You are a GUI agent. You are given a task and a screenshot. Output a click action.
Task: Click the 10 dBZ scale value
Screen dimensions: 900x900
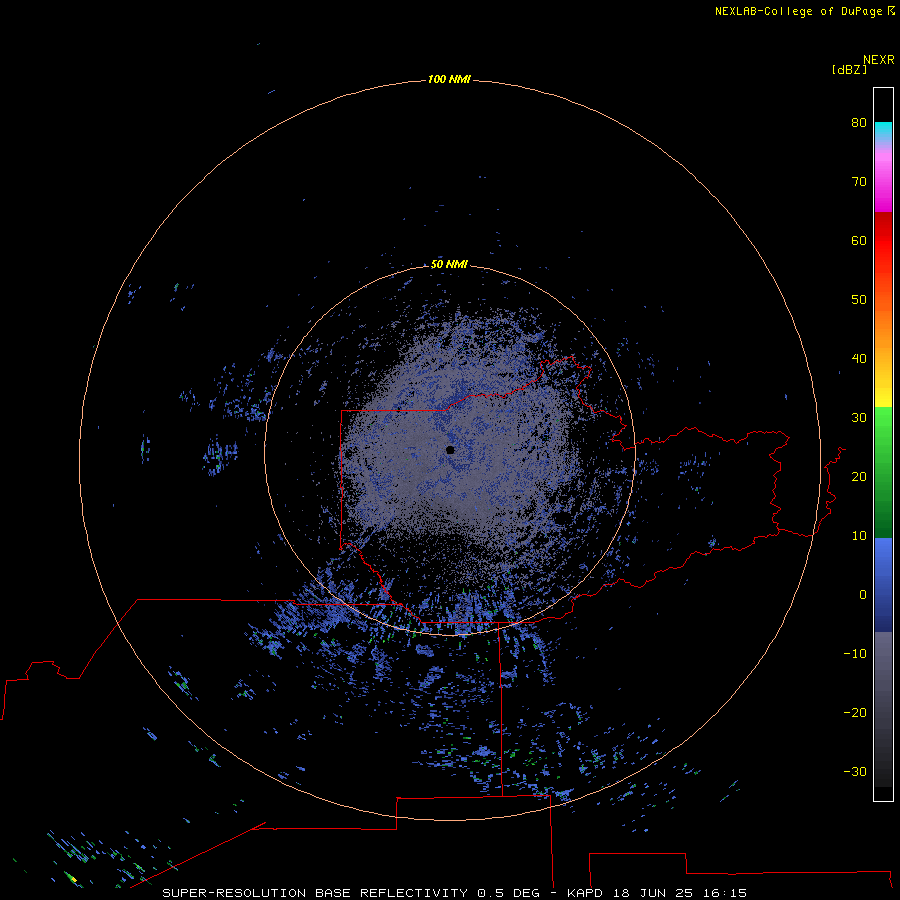(859, 536)
